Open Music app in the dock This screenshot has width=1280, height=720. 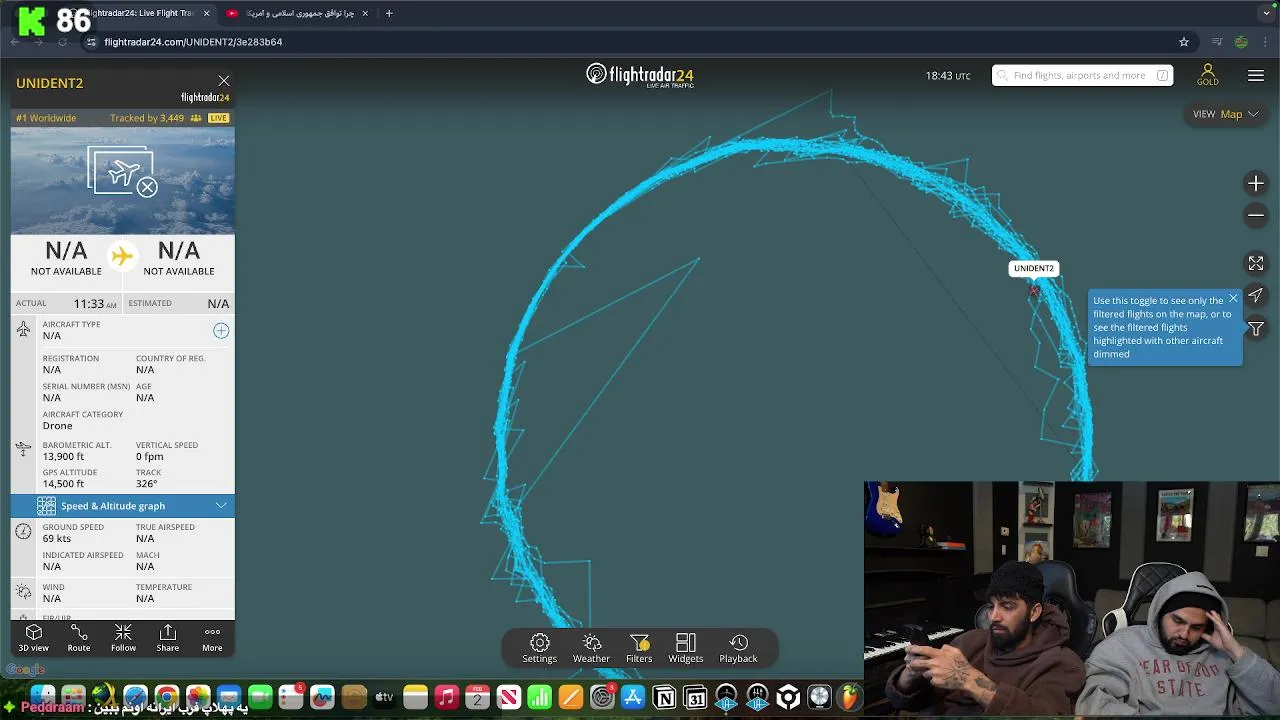[x=446, y=697]
